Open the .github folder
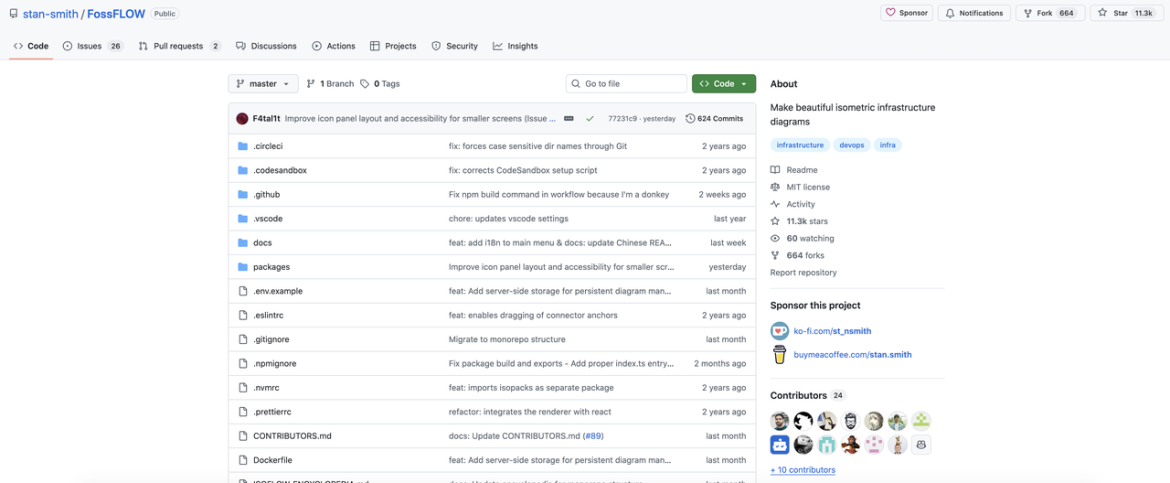 266,194
